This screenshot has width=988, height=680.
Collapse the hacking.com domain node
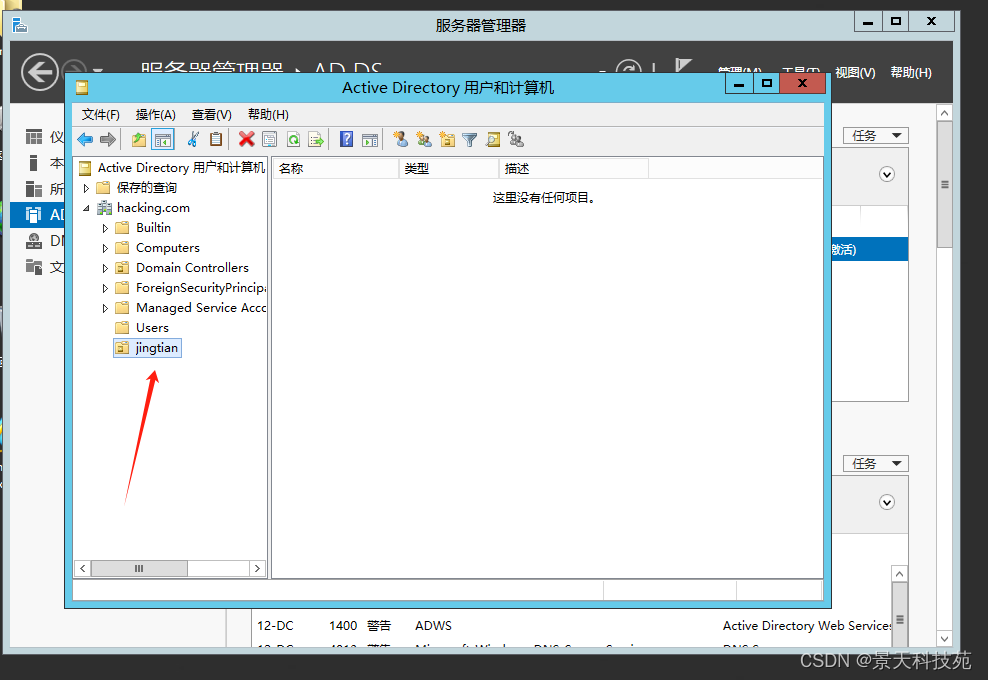tap(86, 208)
